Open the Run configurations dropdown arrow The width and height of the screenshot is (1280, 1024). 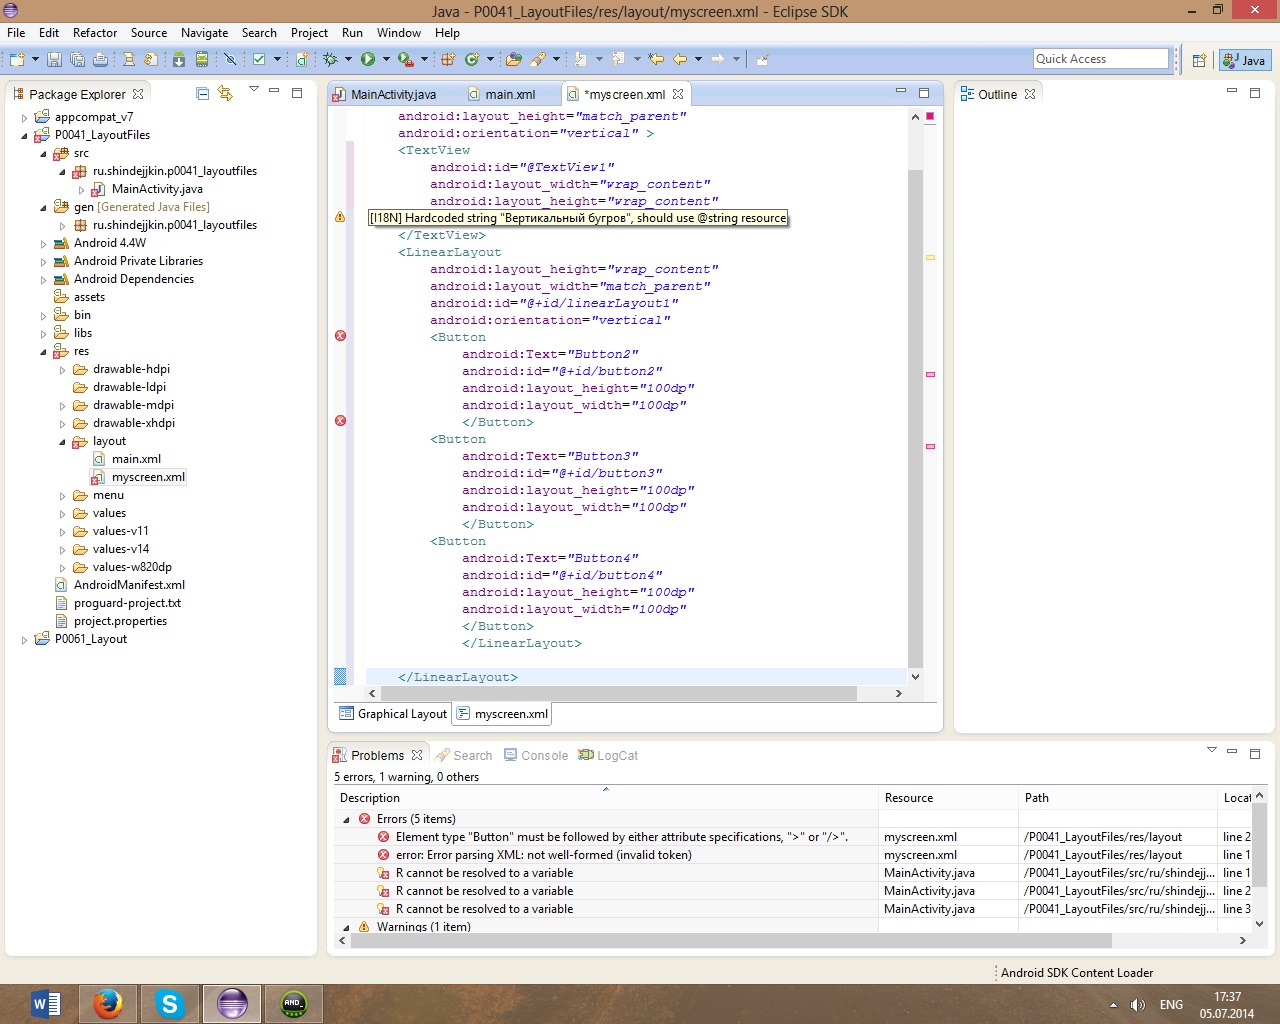point(386,60)
